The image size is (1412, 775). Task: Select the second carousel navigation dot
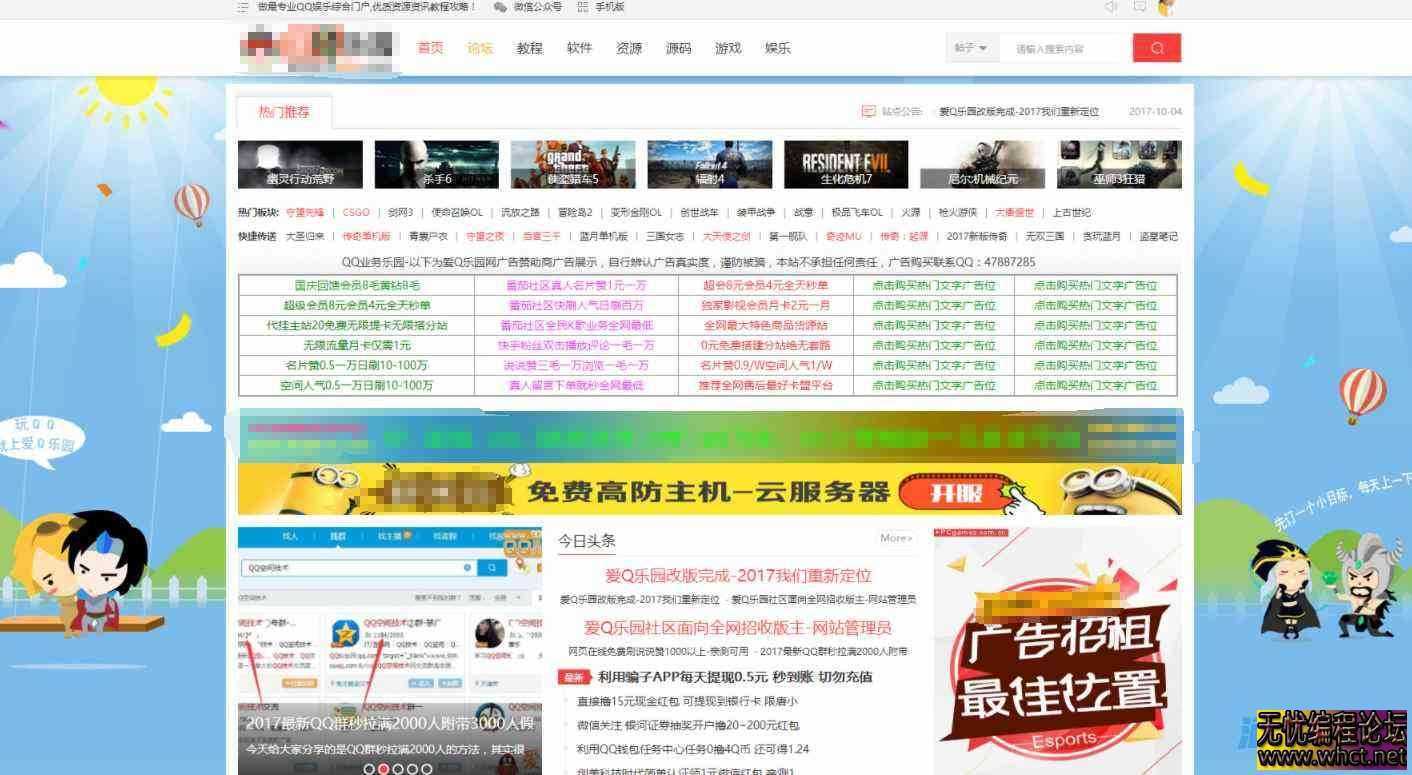[384, 770]
